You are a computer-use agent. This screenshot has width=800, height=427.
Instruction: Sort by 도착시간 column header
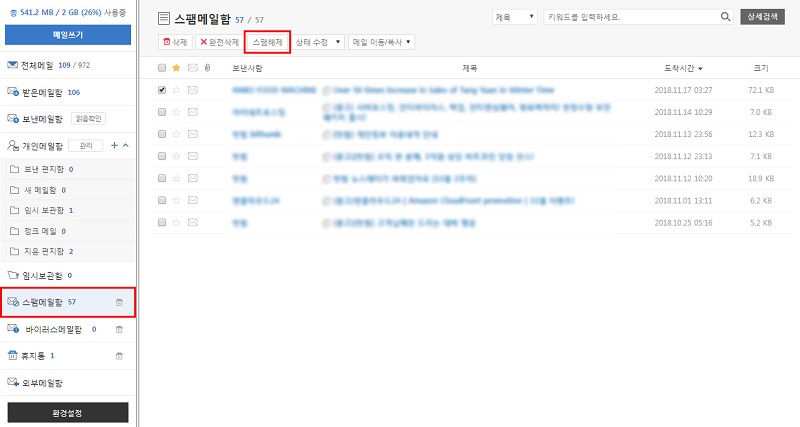pyautogui.click(x=683, y=68)
